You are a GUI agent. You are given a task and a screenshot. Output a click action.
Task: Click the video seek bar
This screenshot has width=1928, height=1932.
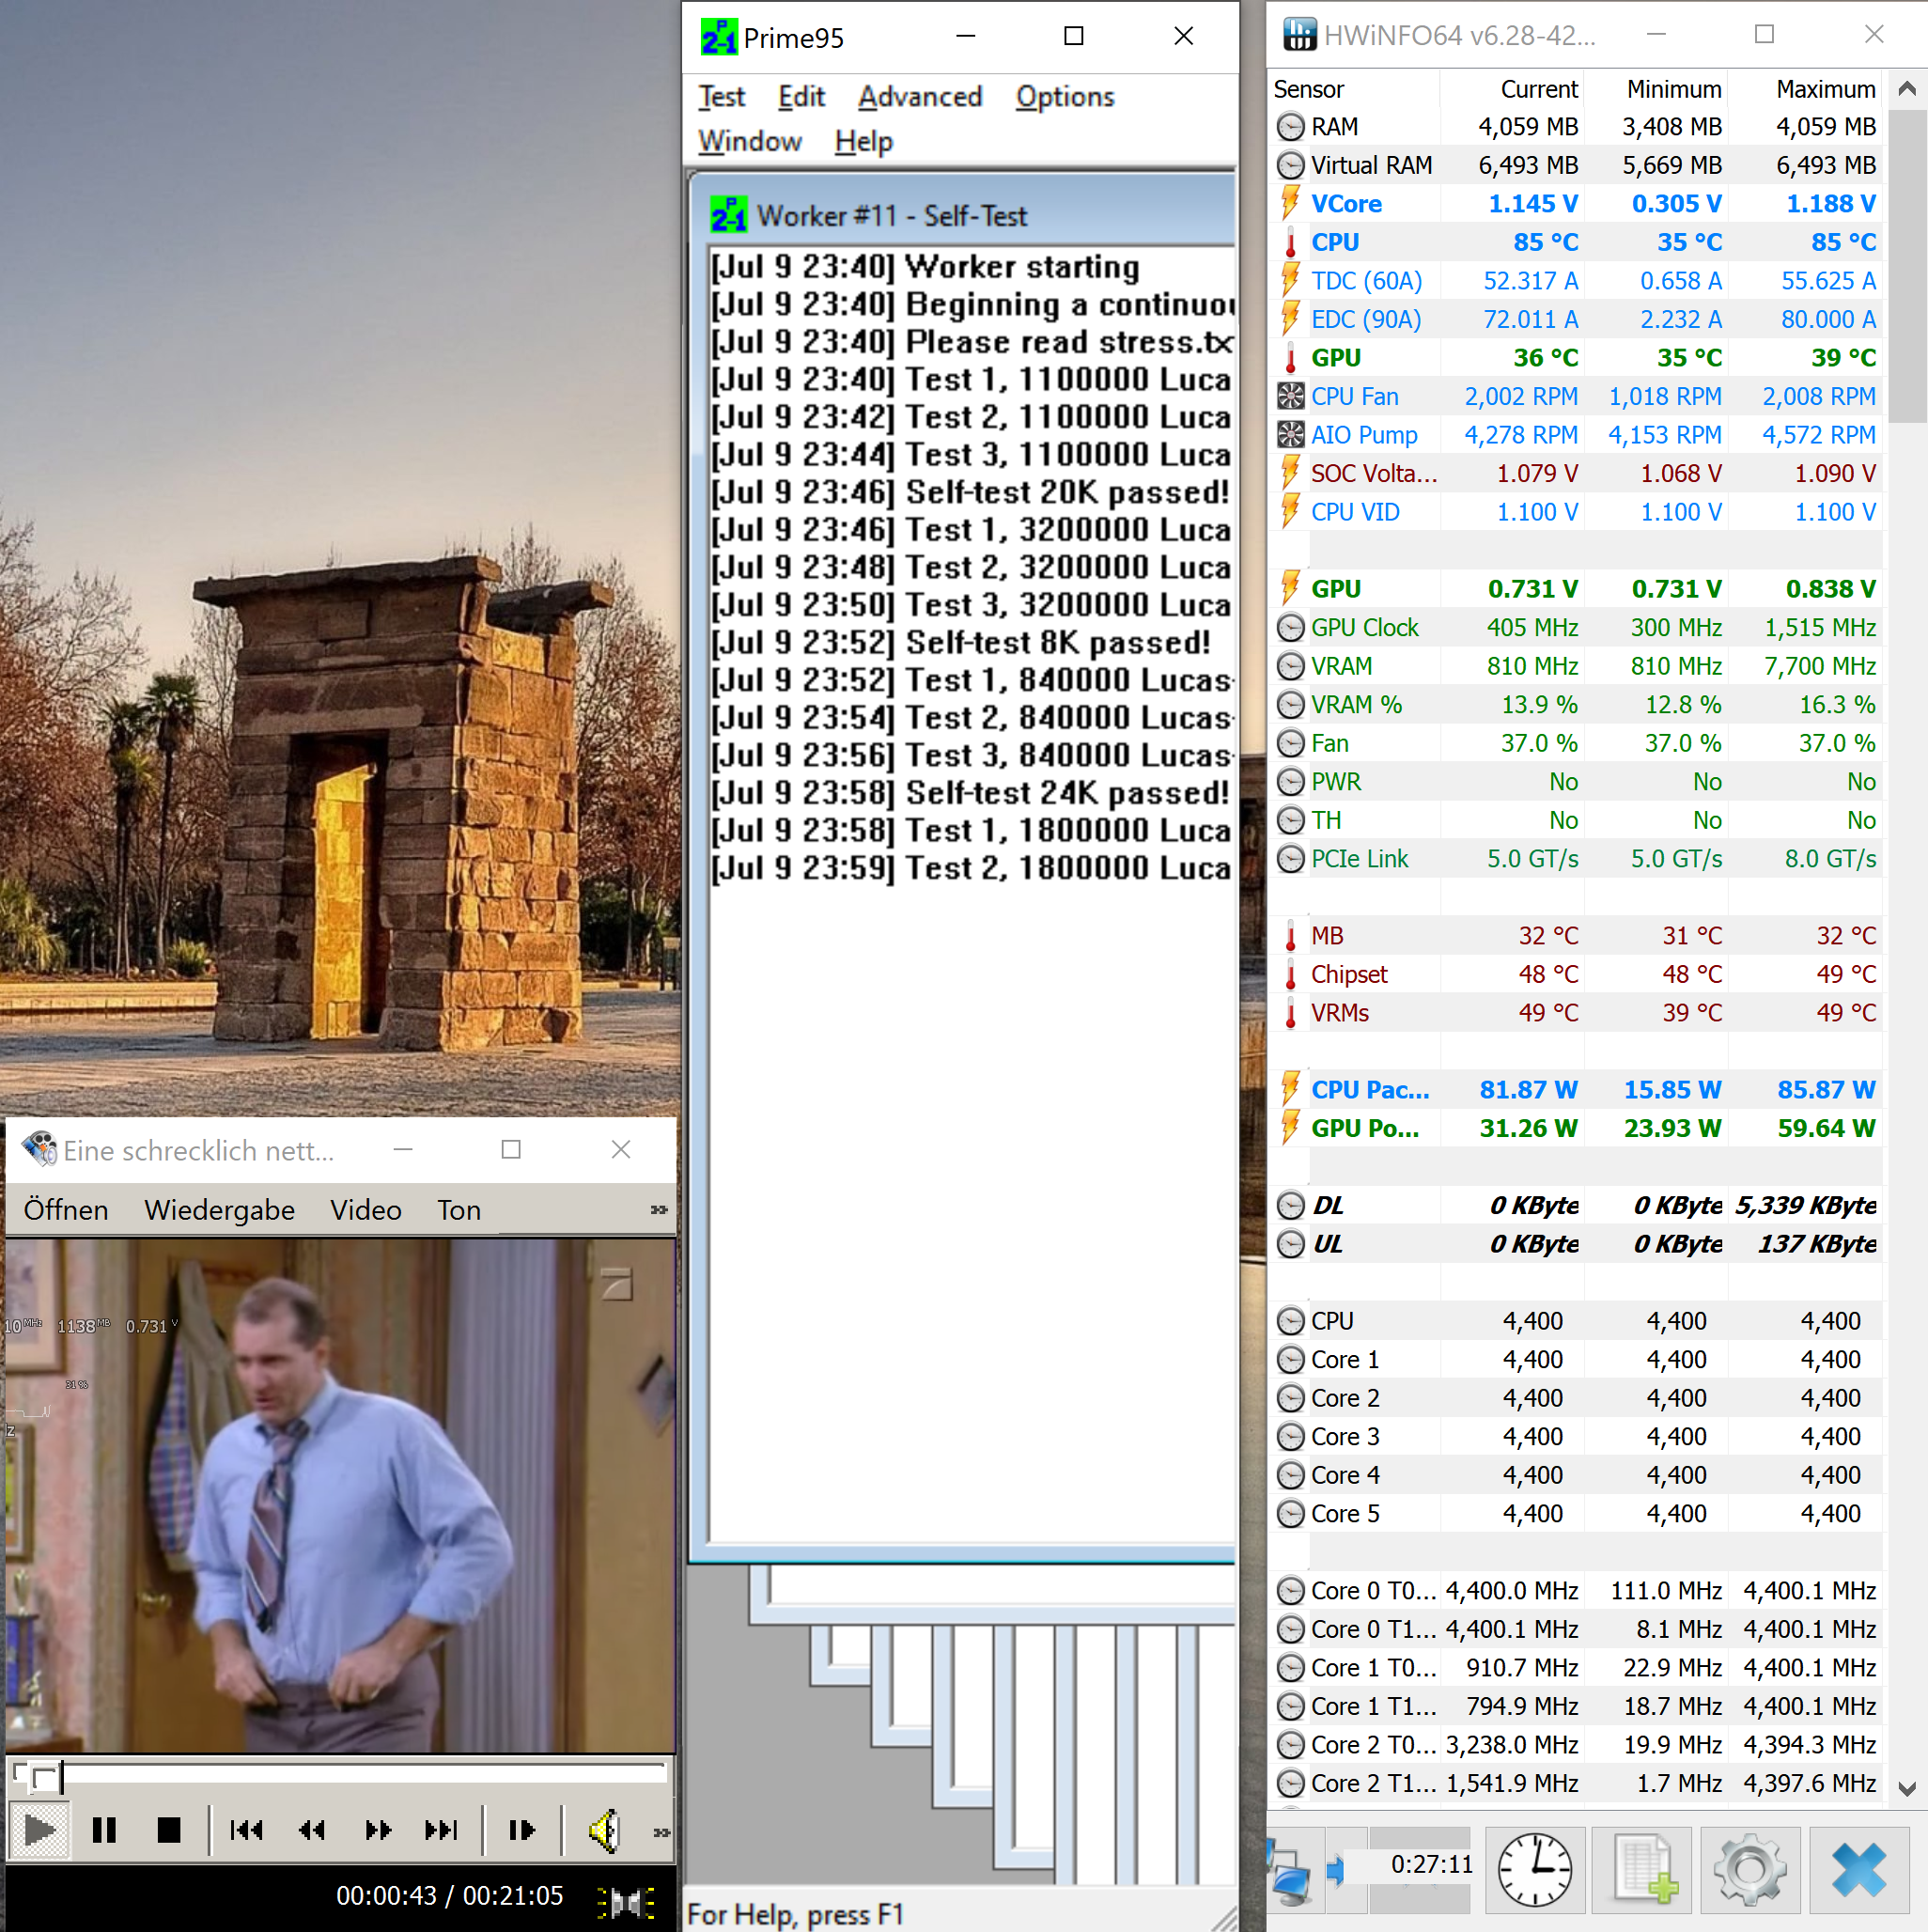360,1775
